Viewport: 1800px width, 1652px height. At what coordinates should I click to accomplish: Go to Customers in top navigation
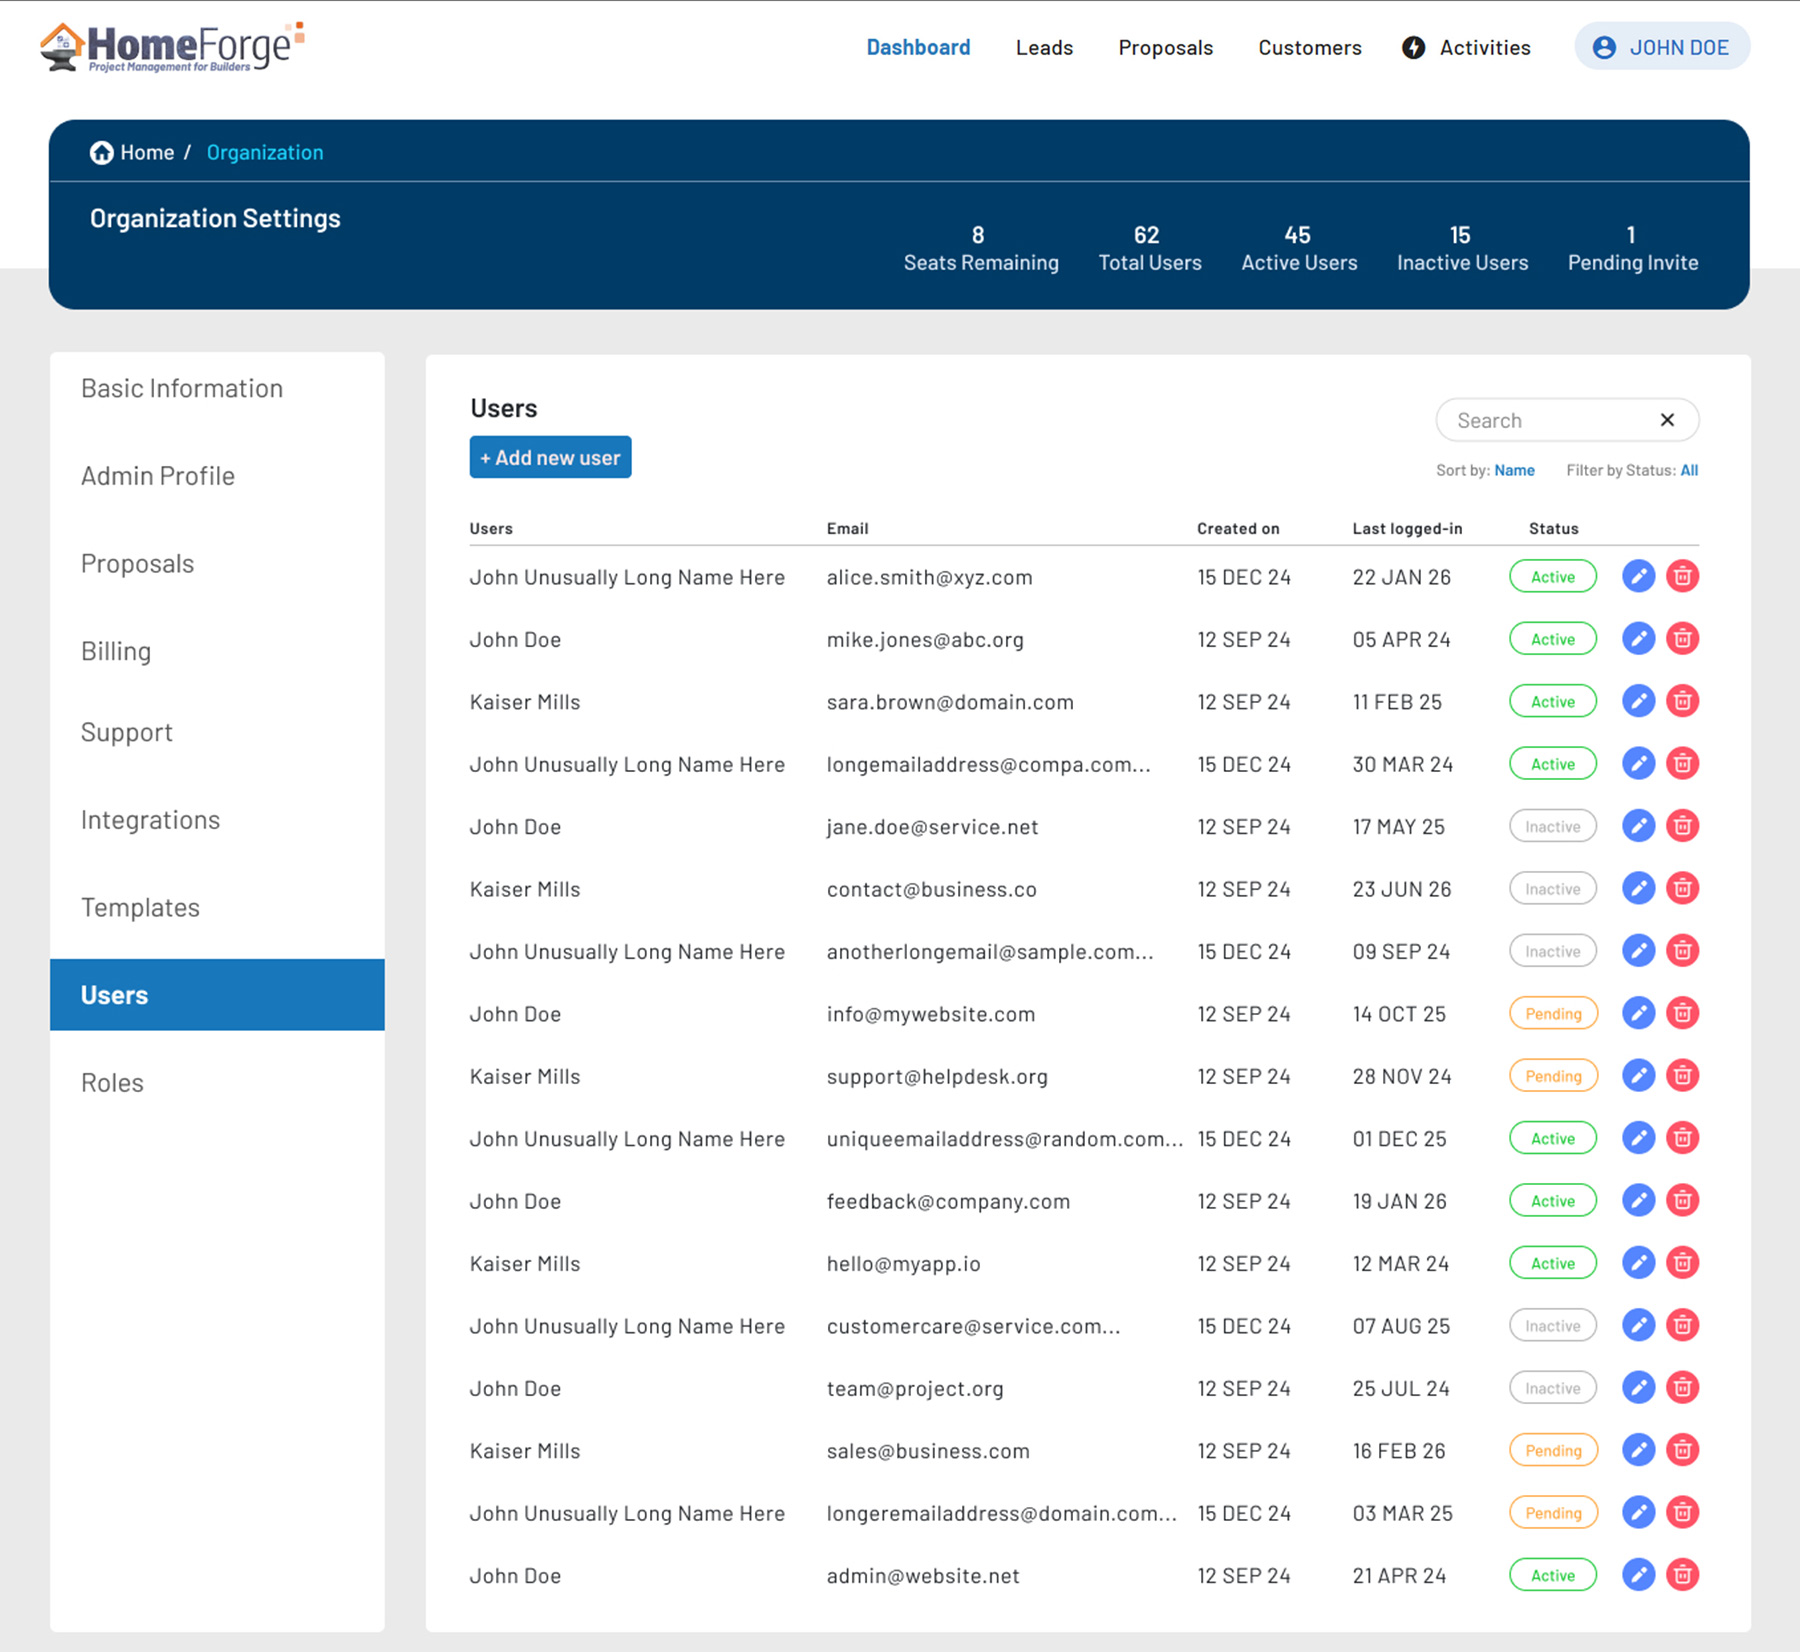[x=1309, y=48]
